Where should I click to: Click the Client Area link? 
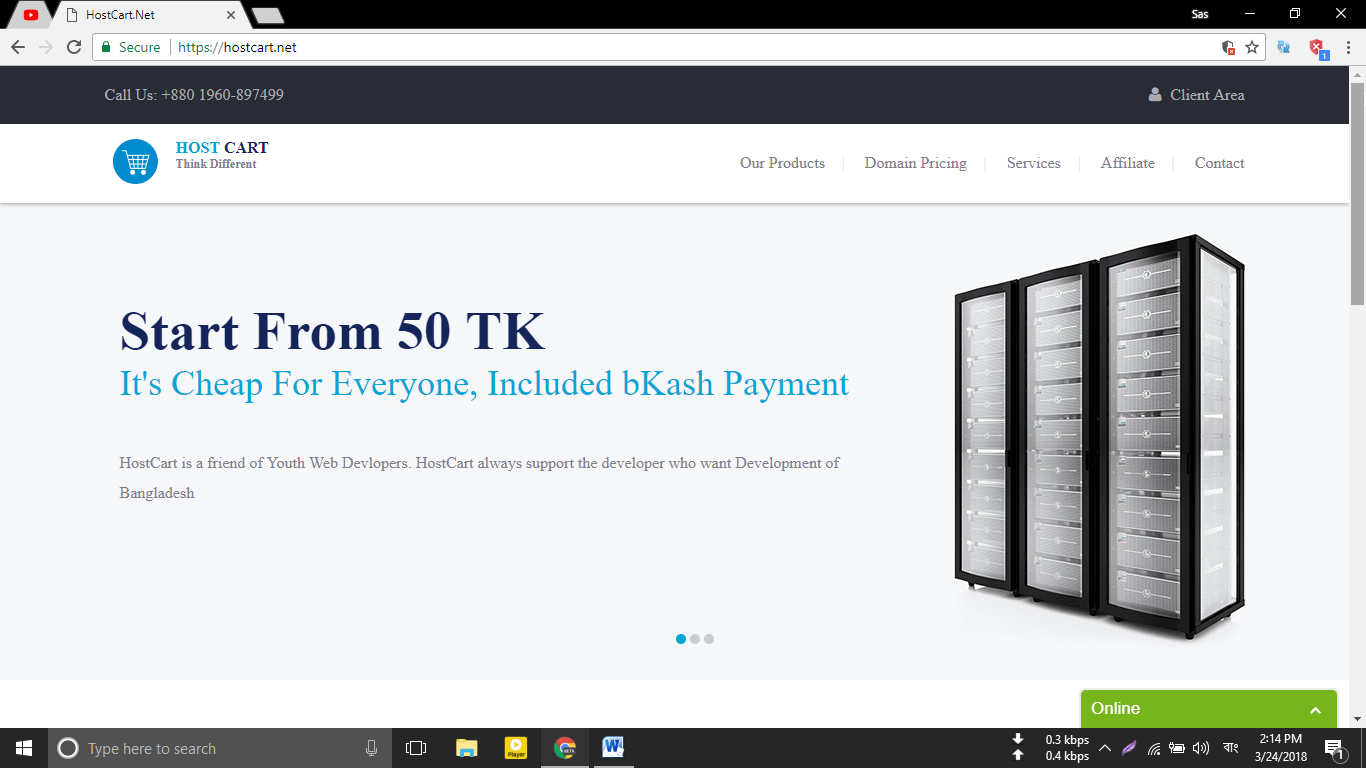tap(1207, 94)
